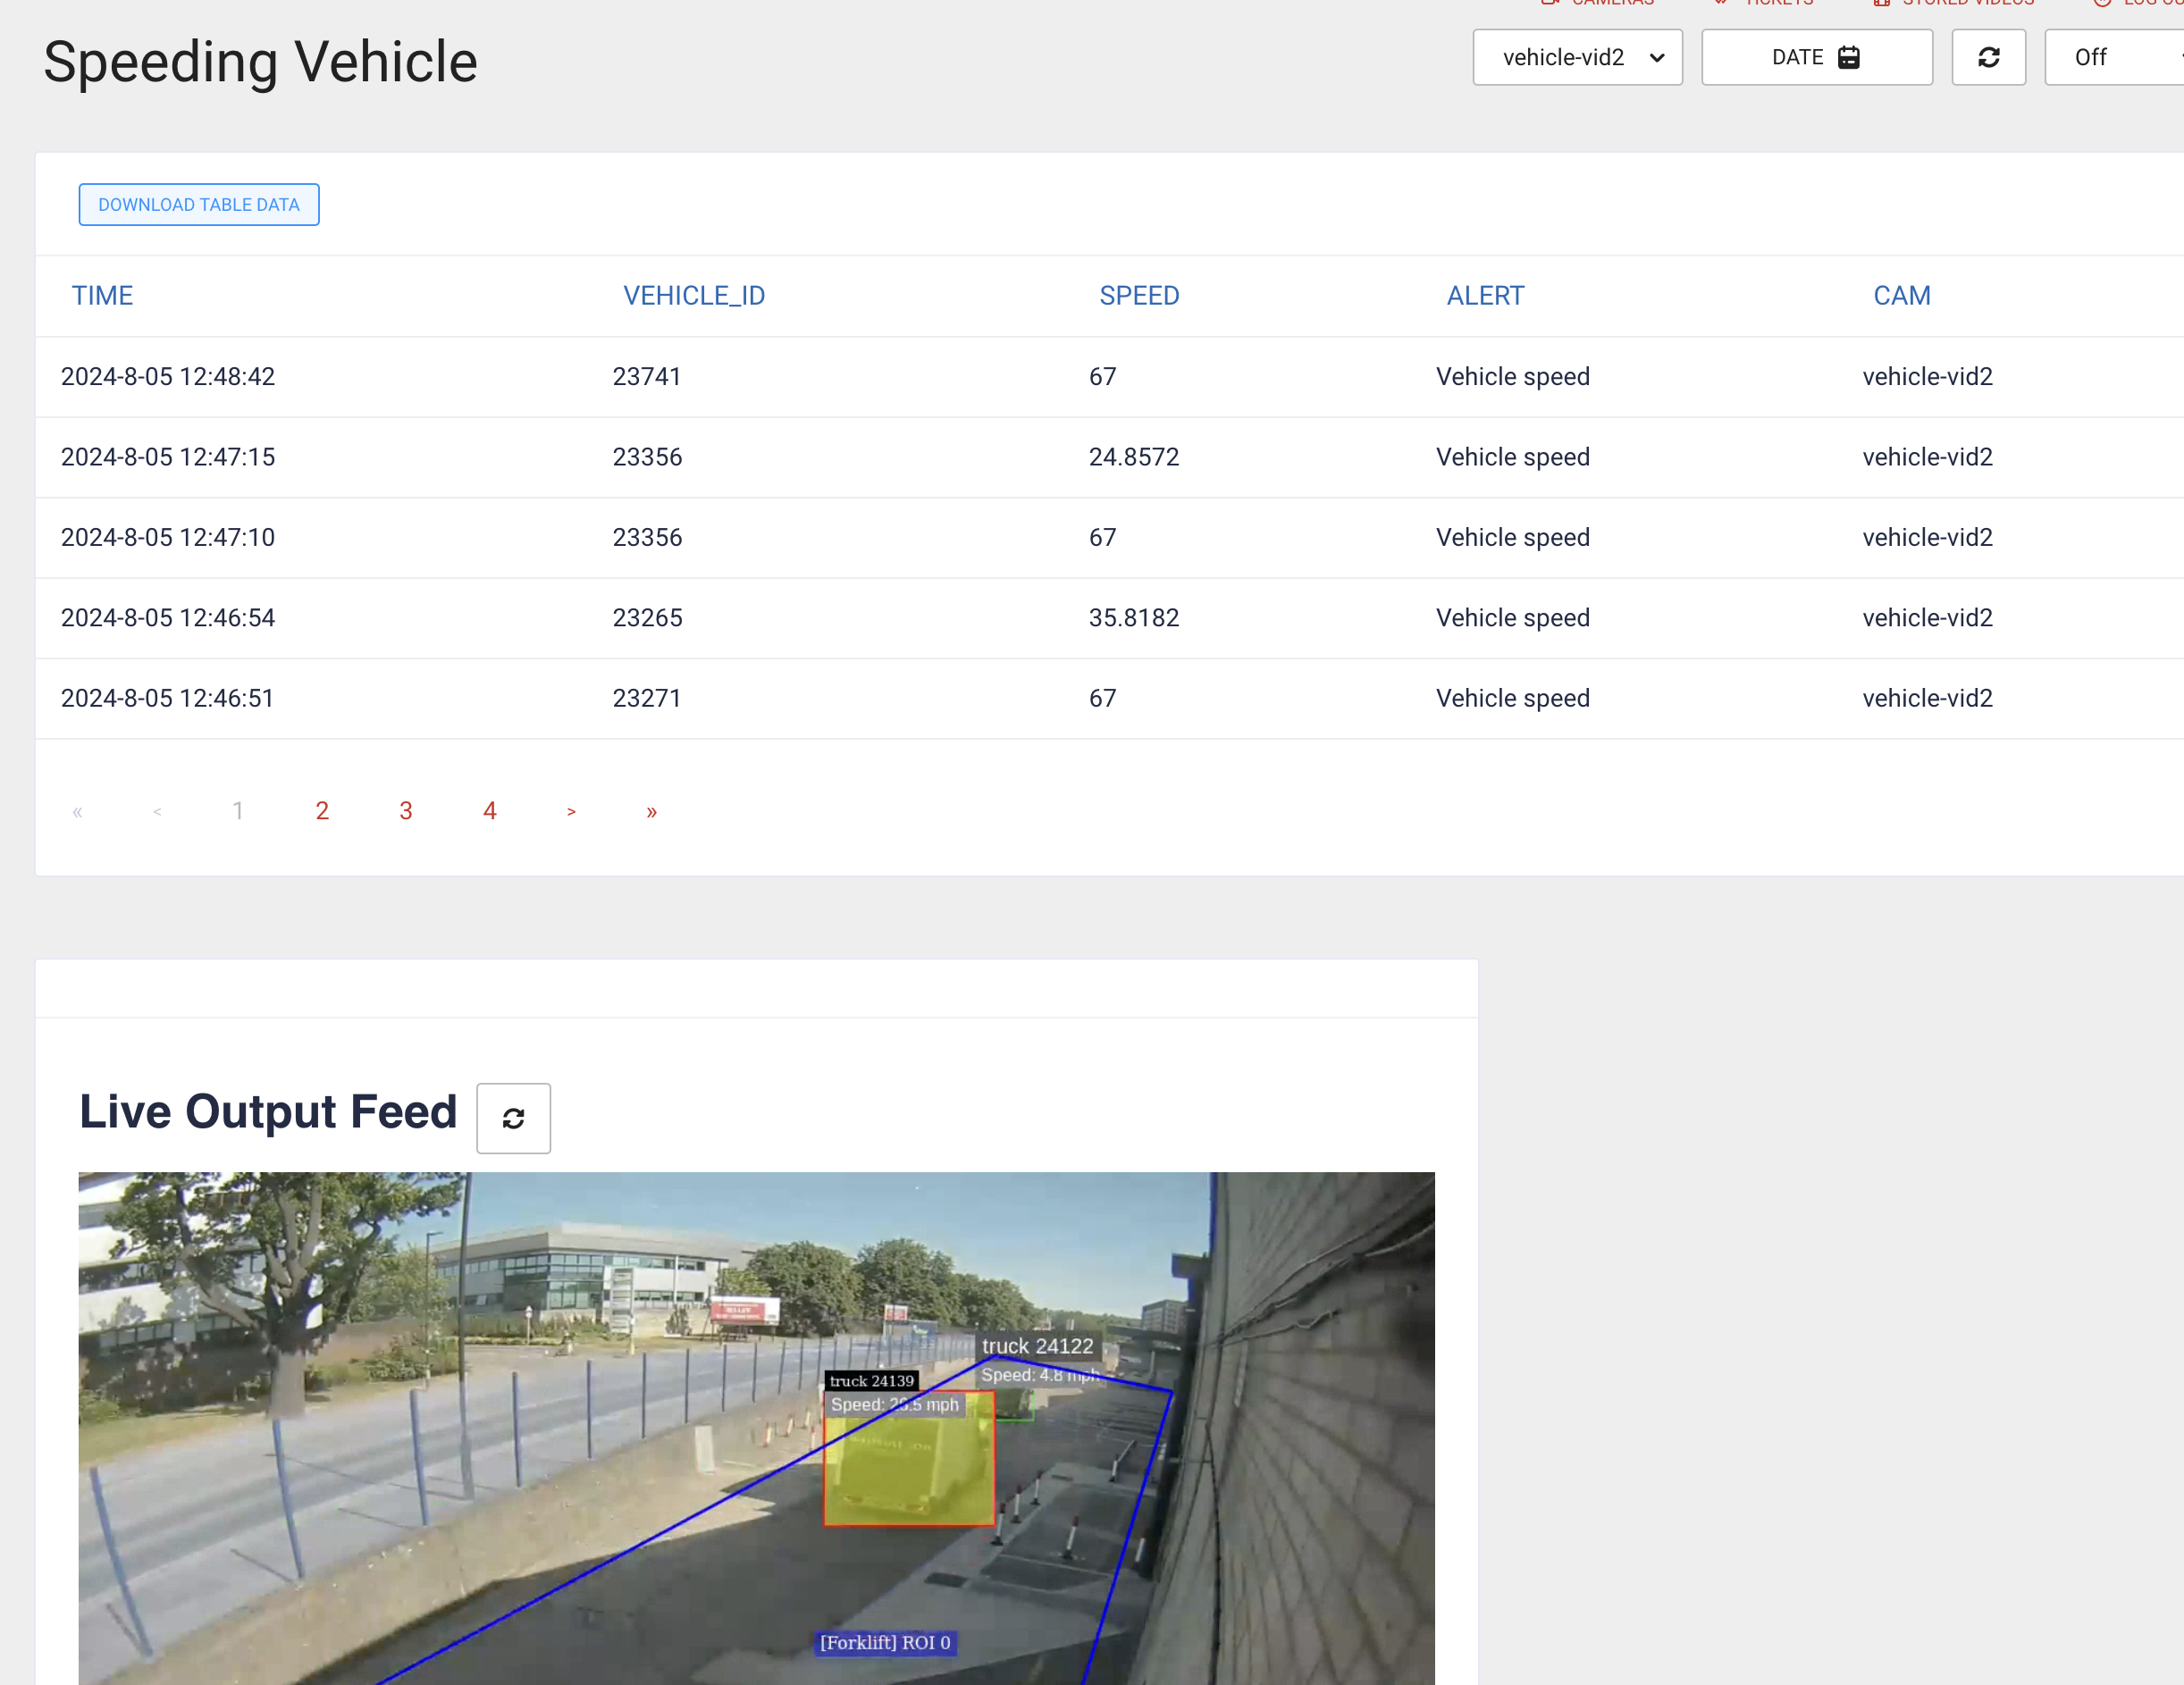
Task: Select page 4 in pagination
Action: click(490, 811)
